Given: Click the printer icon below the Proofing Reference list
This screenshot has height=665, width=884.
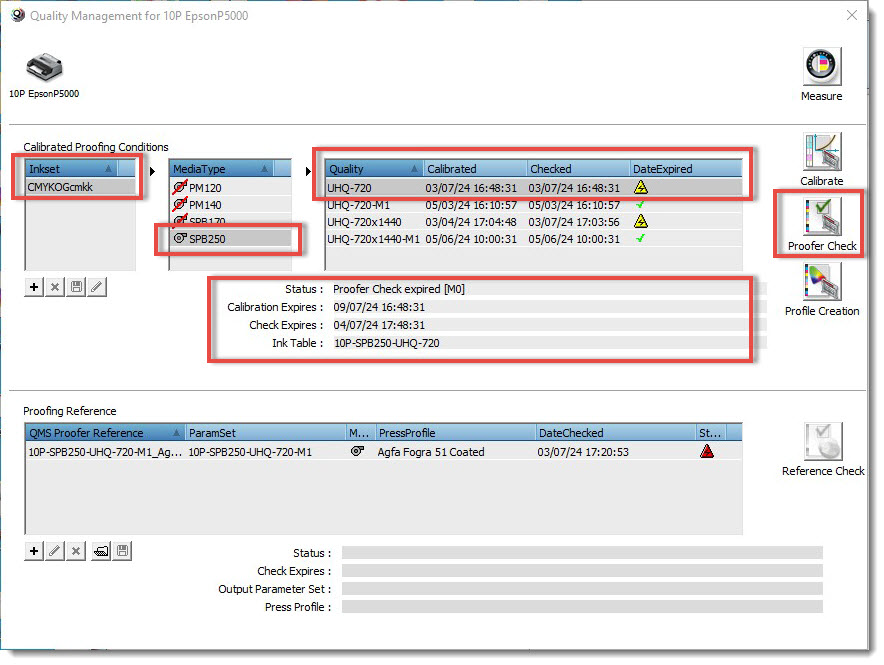Looking at the screenshot, I should pyautogui.click(x=100, y=551).
